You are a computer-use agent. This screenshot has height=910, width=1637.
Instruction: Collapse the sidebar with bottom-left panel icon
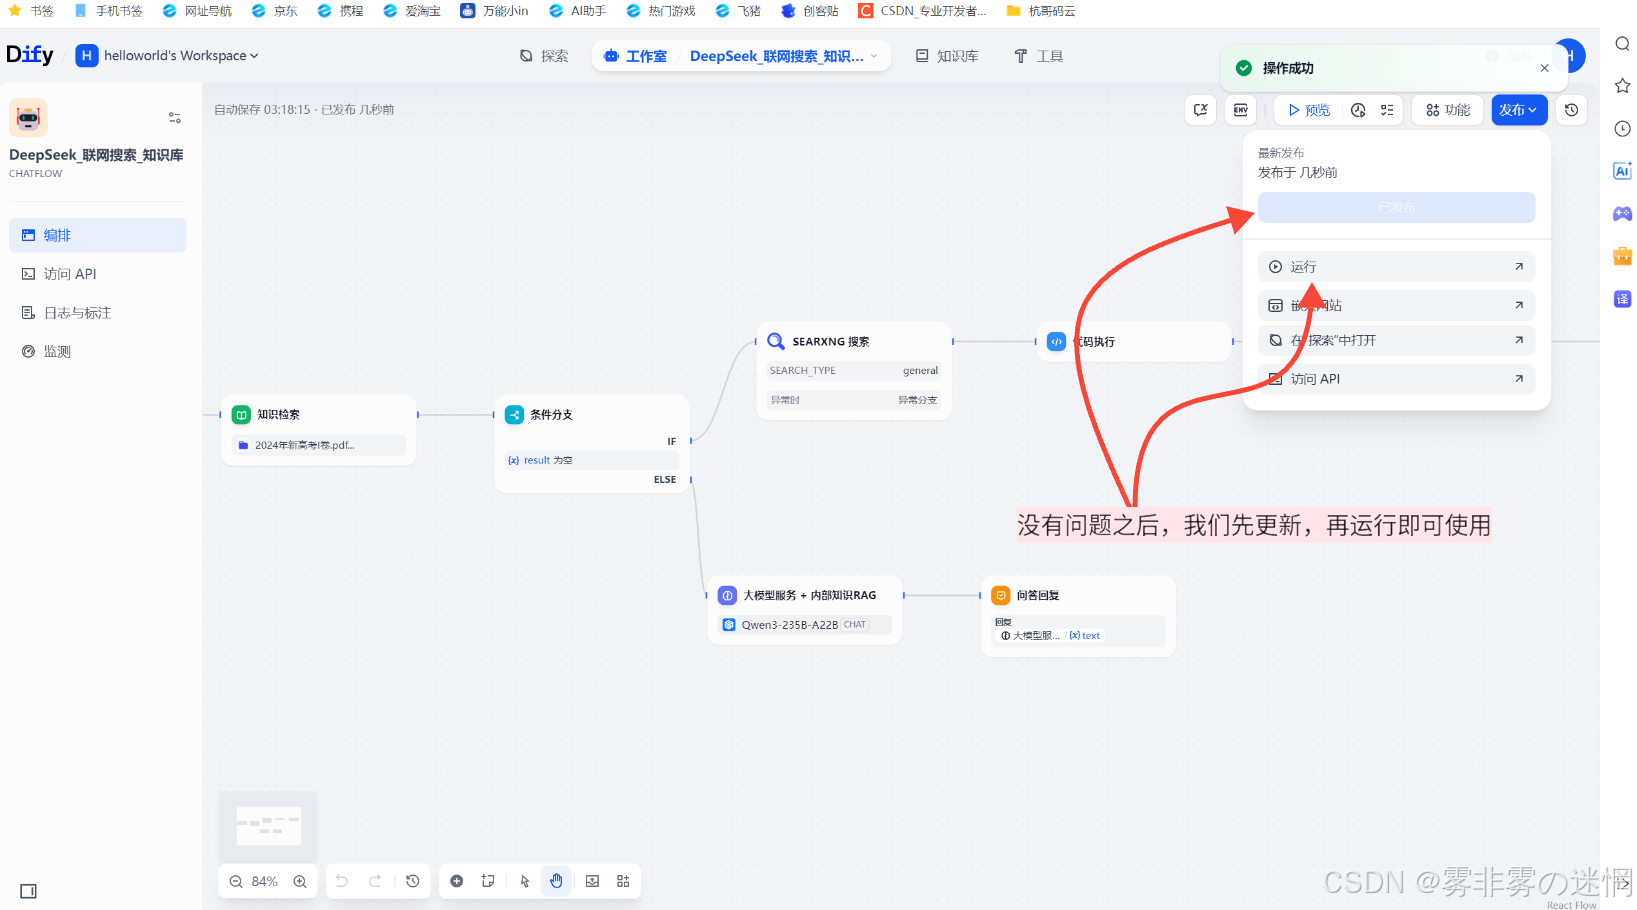click(x=28, y=891)
